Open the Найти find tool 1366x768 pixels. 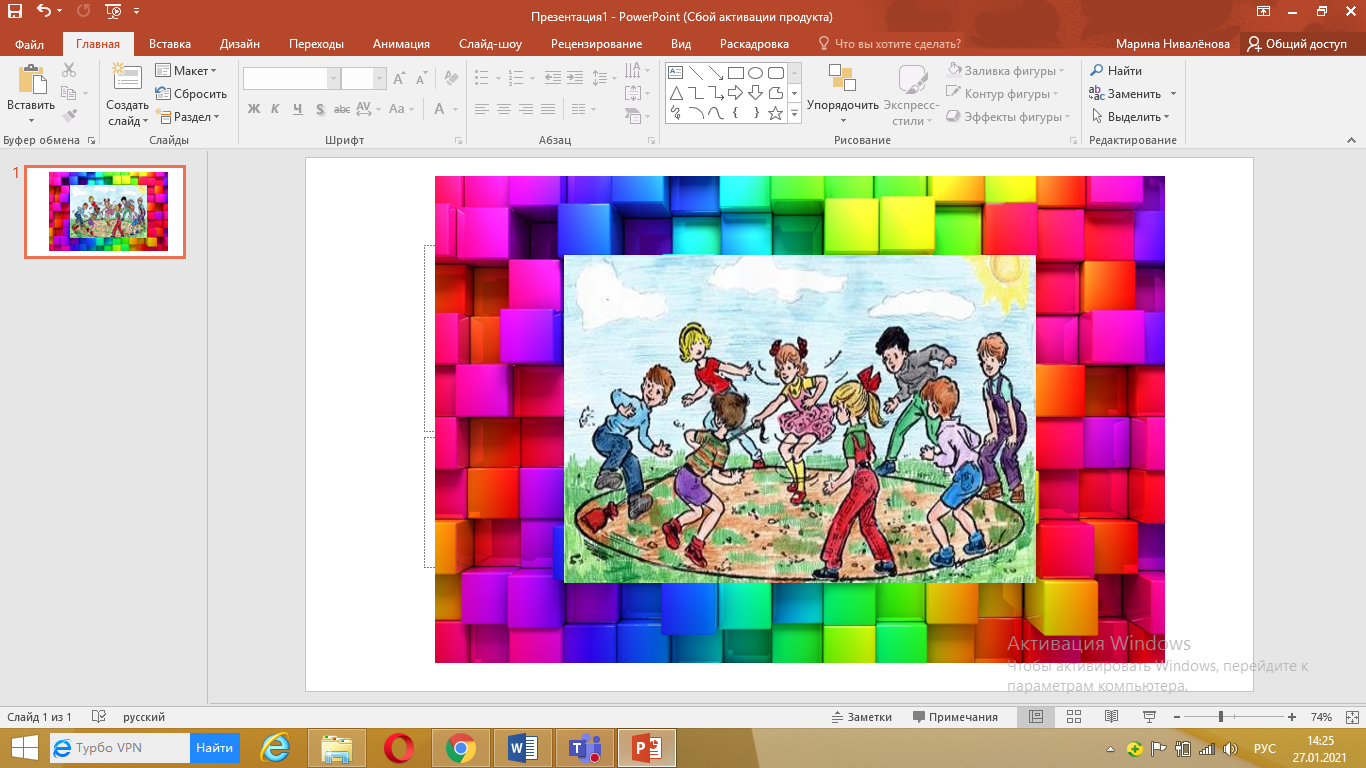coord(1116,71)
